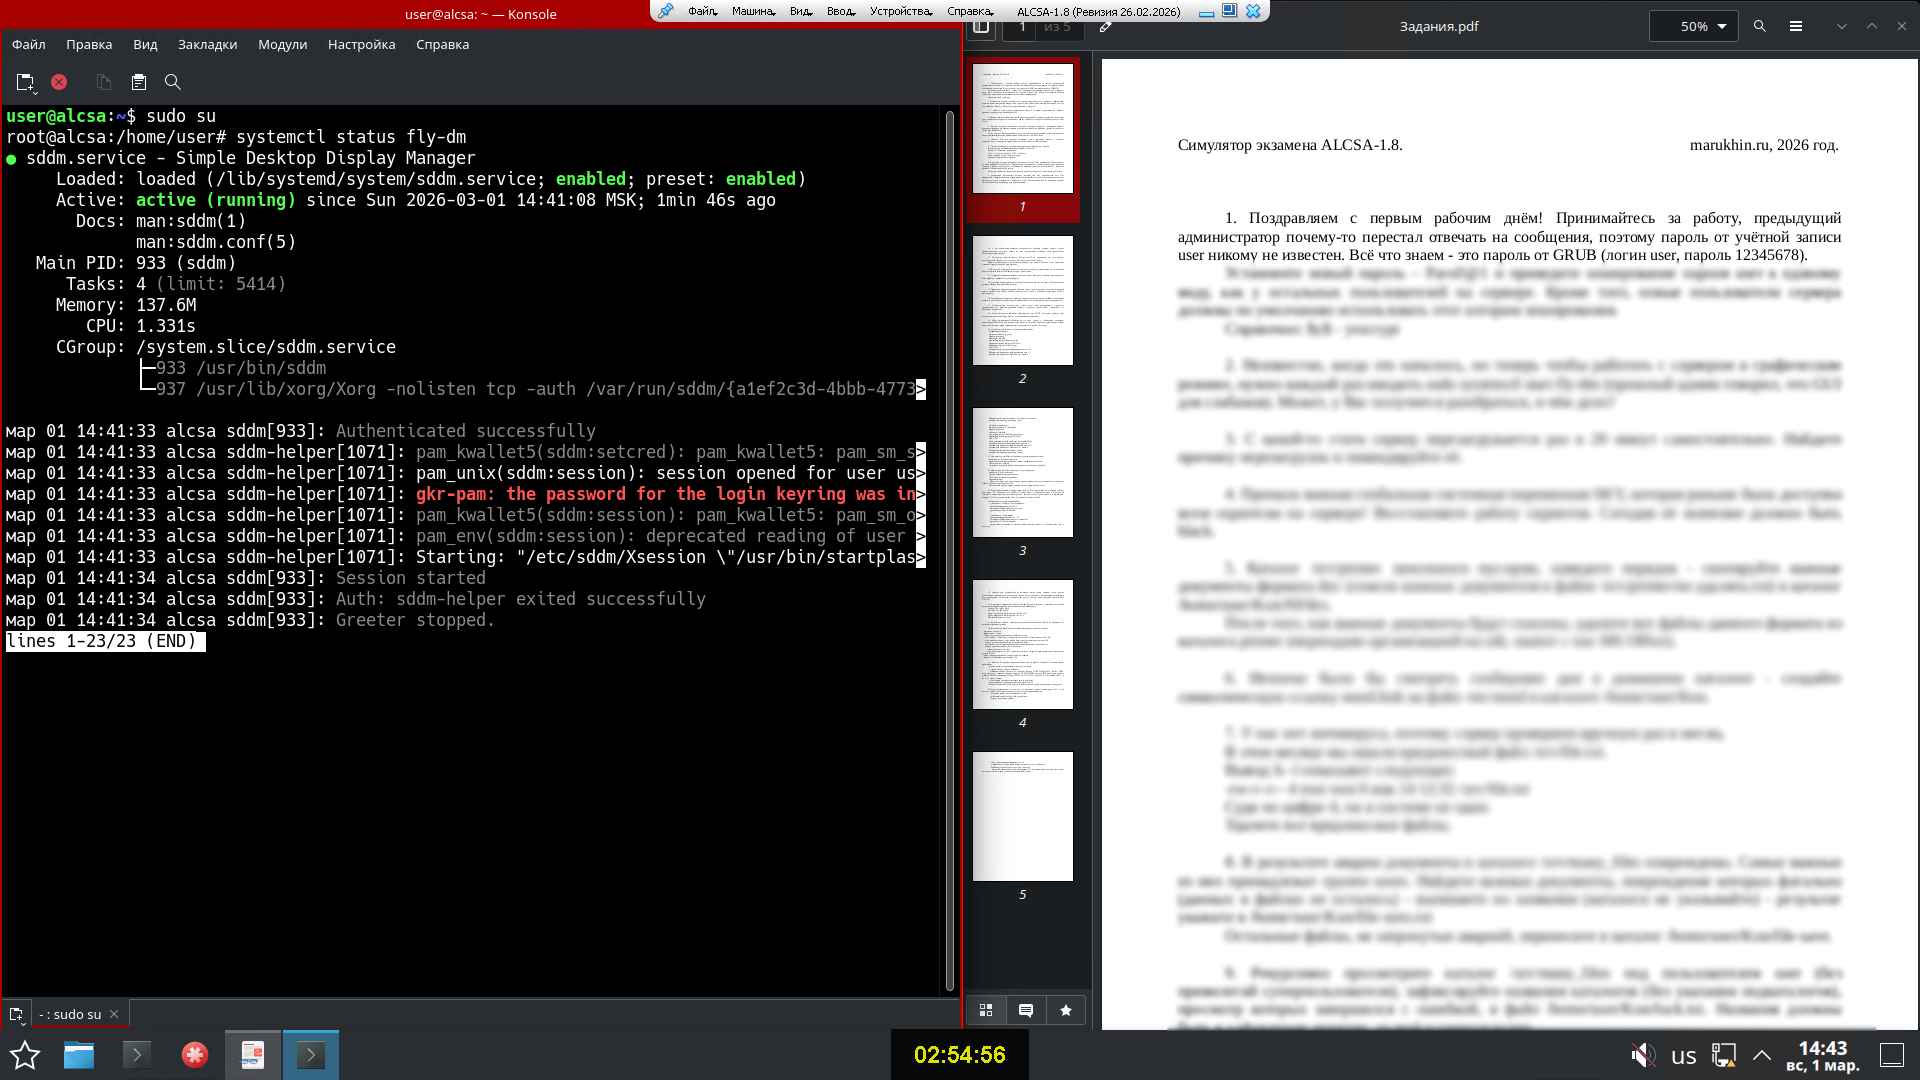Viewport: 1920px width, 1080px height.
Task: Expand the 50% zoom dropdown
Action: [1722, 27]
